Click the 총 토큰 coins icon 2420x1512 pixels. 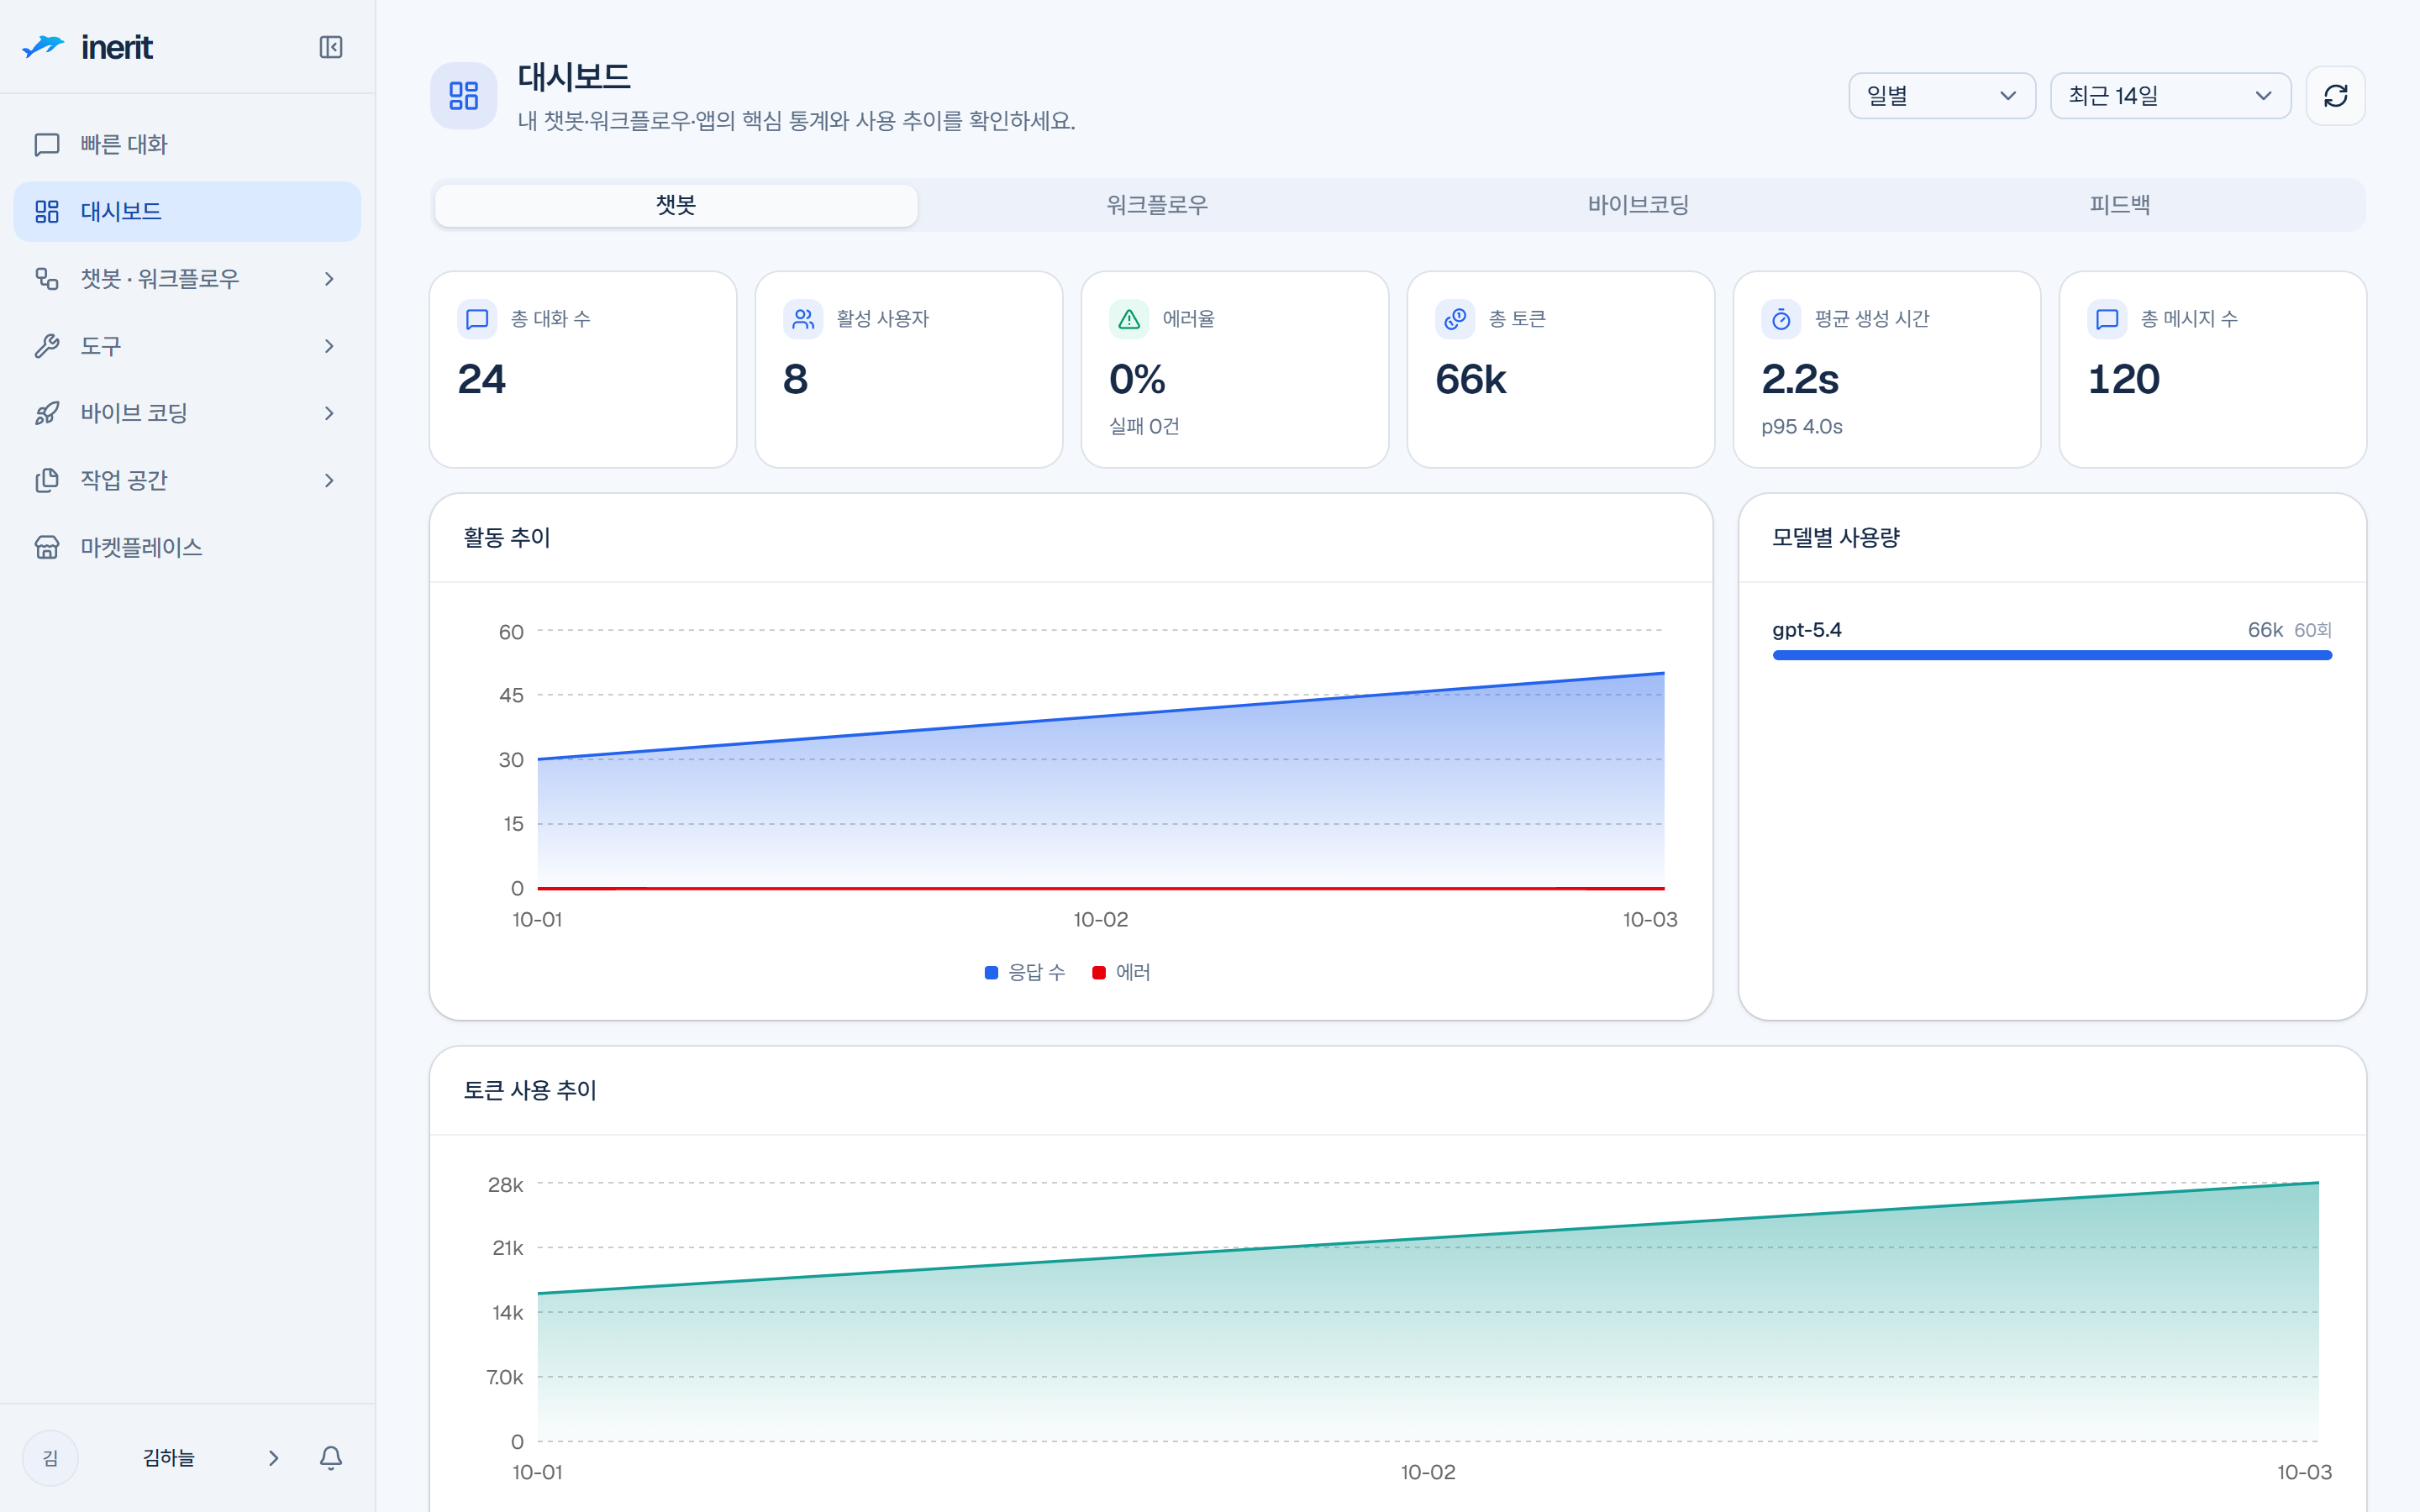1455,319
